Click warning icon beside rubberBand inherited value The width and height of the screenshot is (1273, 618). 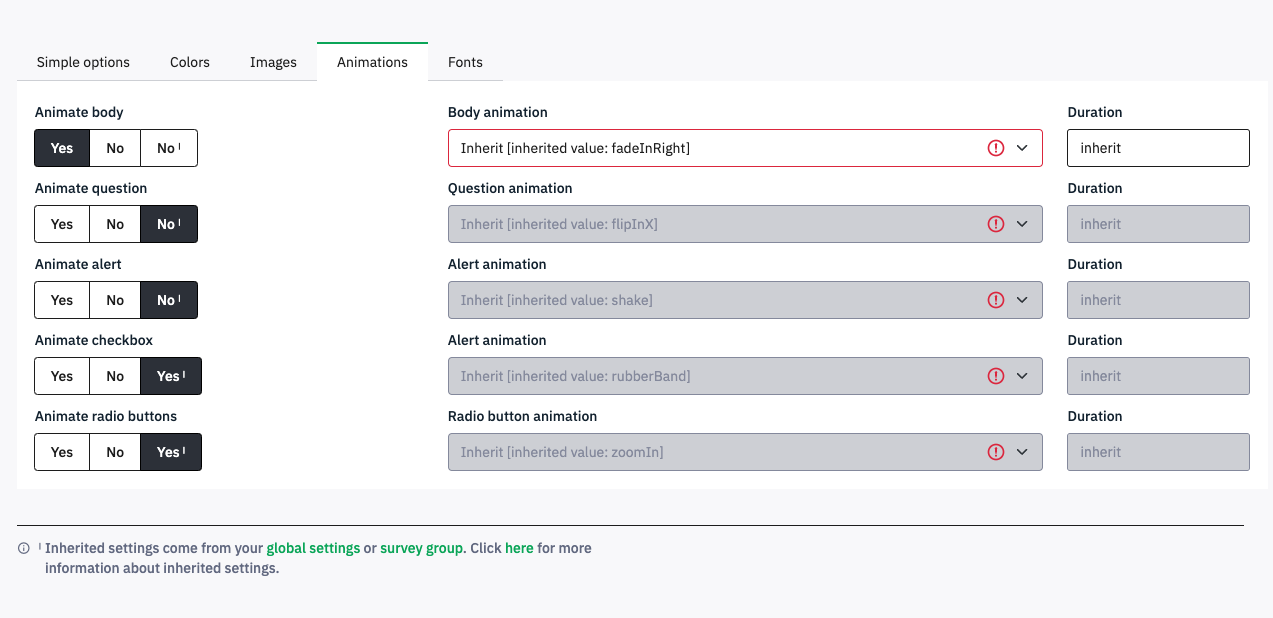tap(995, 376)
